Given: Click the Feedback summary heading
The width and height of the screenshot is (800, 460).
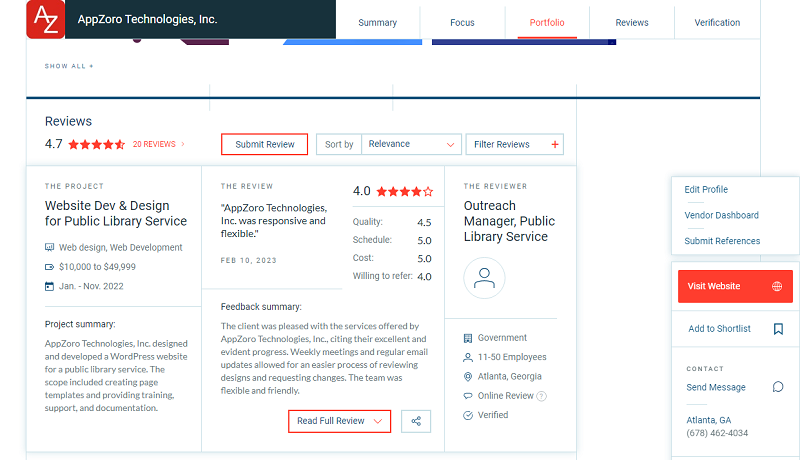Looking at the screenshot, I should 261,306.
